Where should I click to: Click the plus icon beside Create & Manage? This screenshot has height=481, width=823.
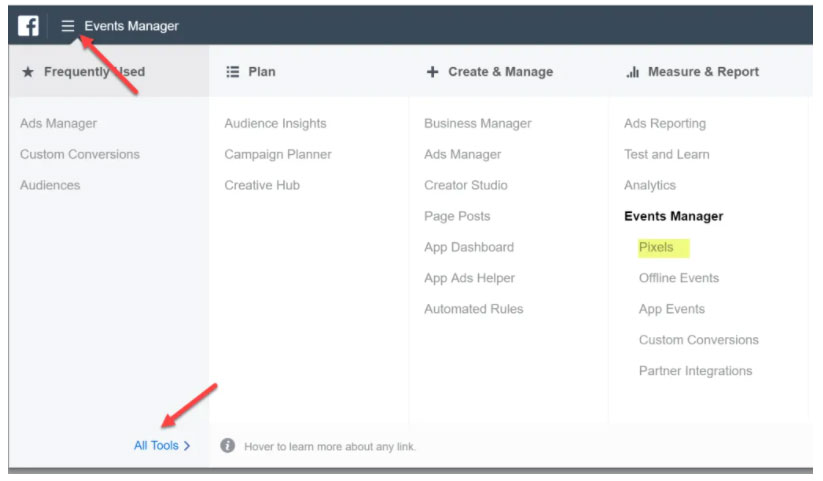432,72
